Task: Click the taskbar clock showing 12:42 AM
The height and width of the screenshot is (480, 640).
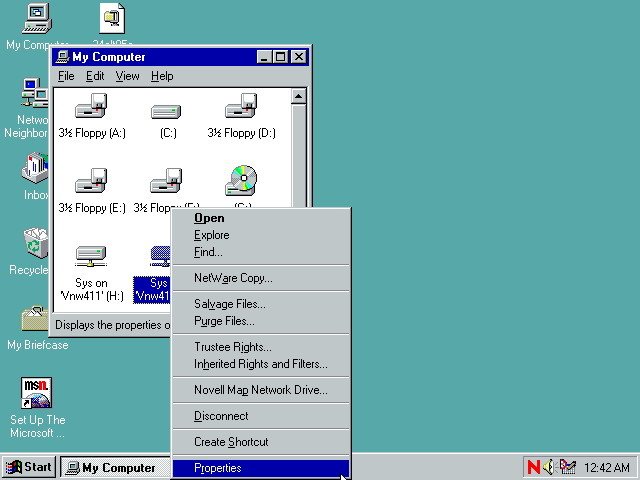Action: click(x=607, y=467)
